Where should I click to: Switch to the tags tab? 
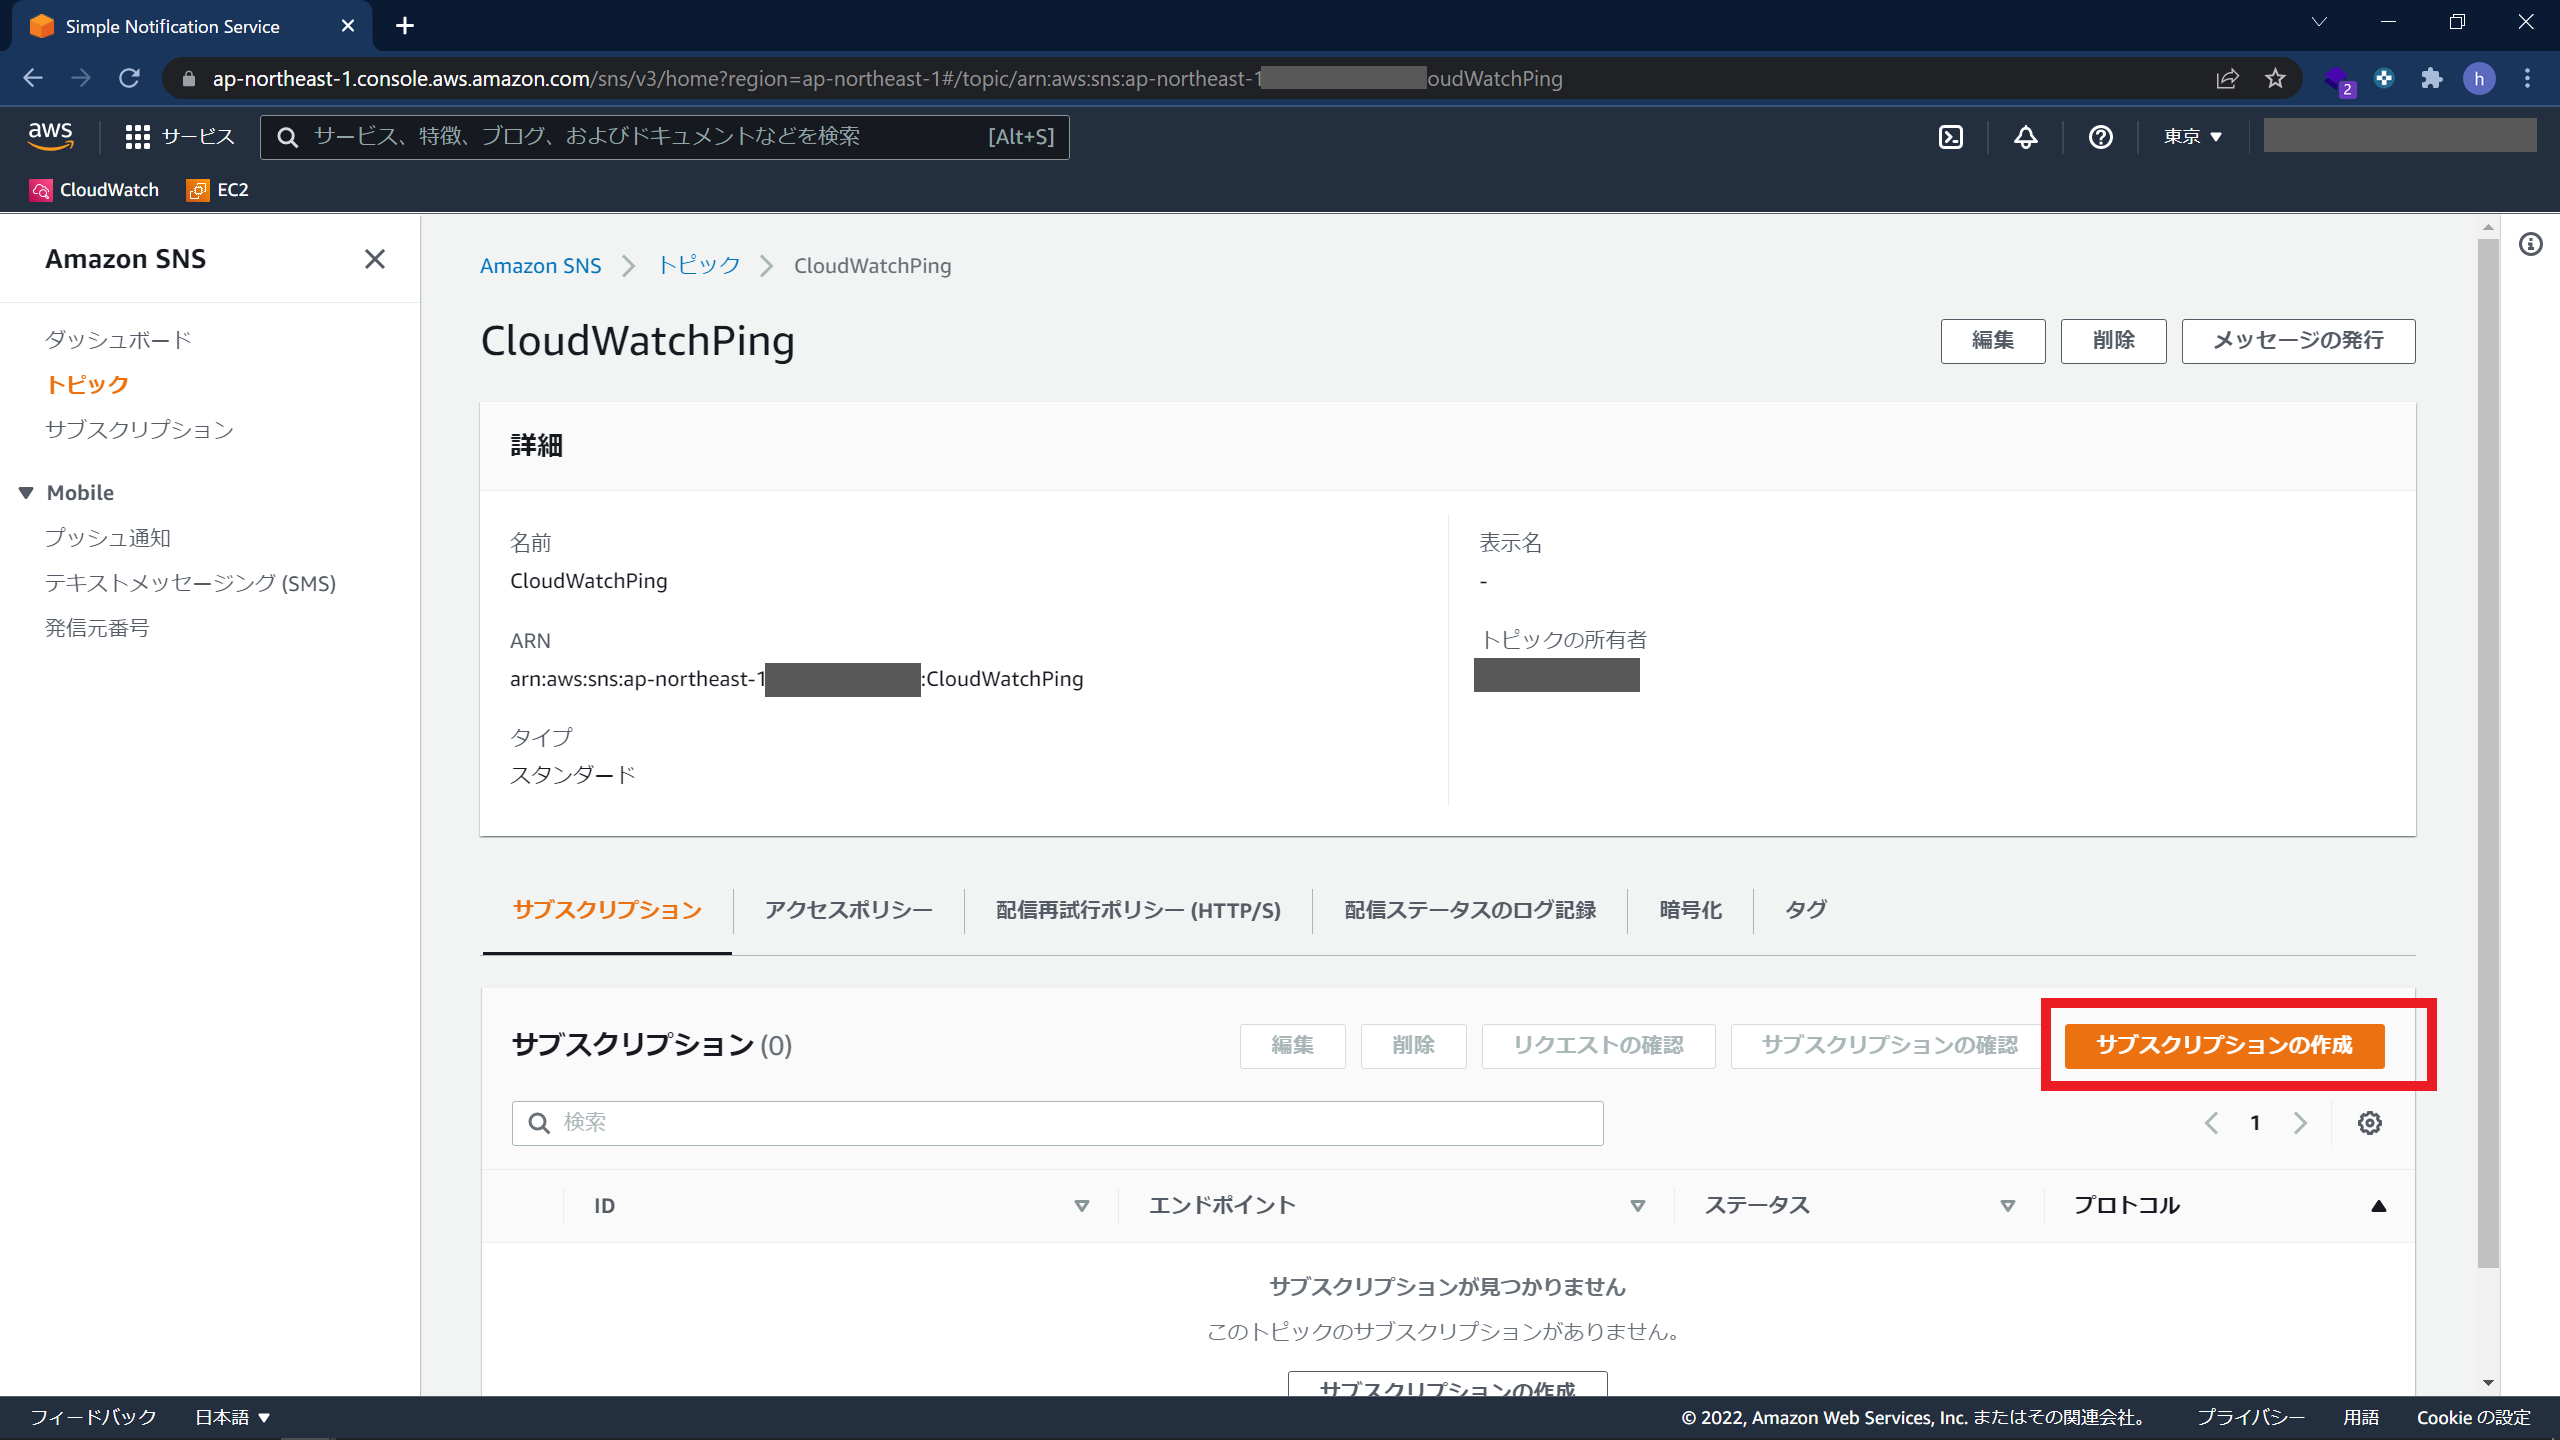tap(1806, 910)
